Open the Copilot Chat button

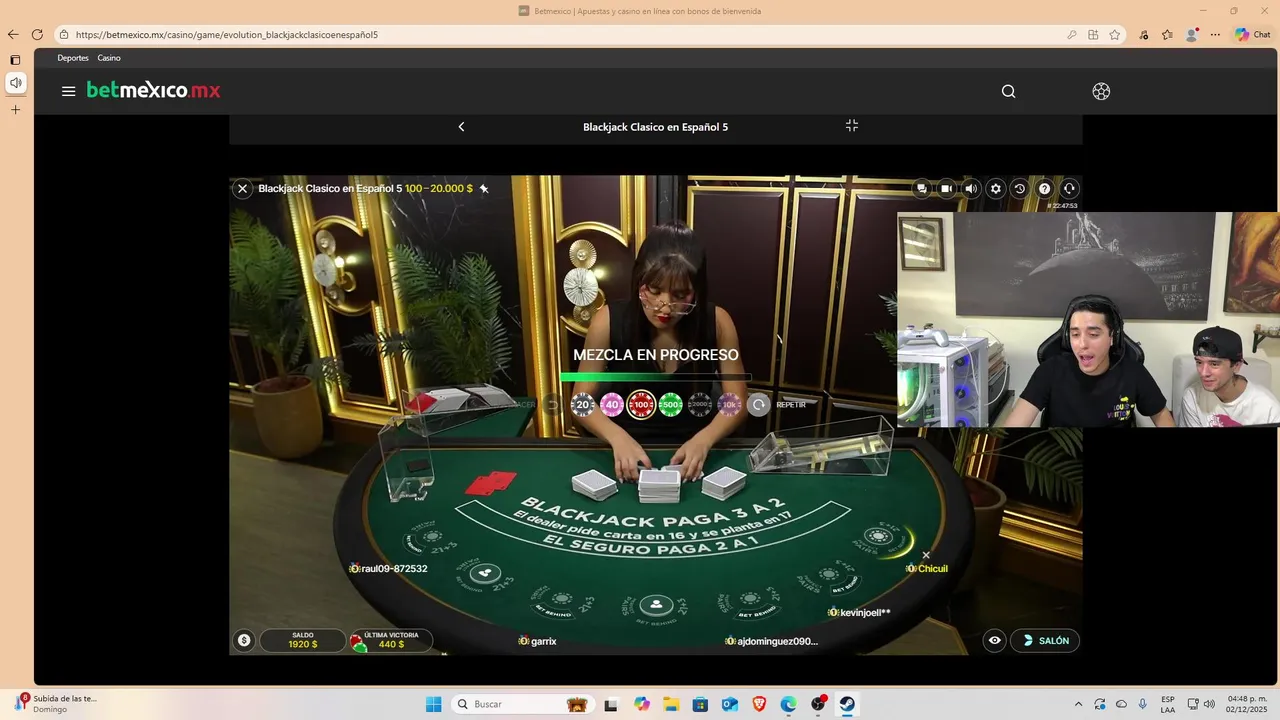click(x=1253, y=34)
